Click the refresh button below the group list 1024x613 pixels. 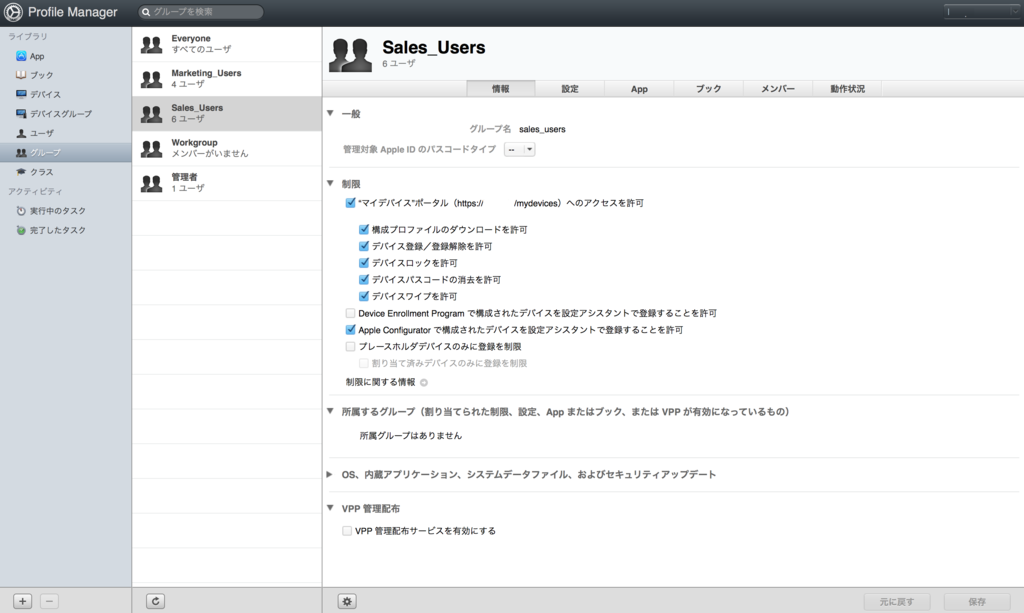[x=155, y=601]
